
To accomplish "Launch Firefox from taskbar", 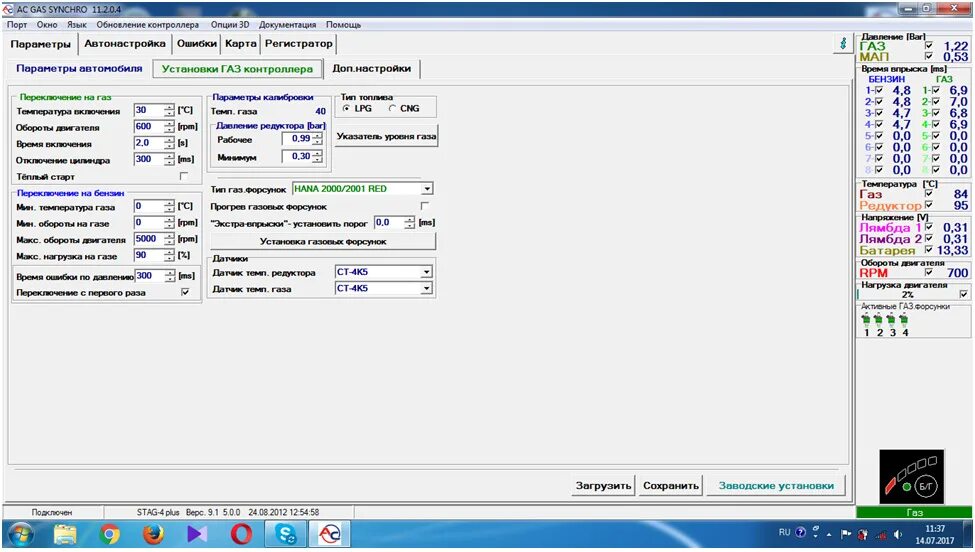I will click(153, 535).
